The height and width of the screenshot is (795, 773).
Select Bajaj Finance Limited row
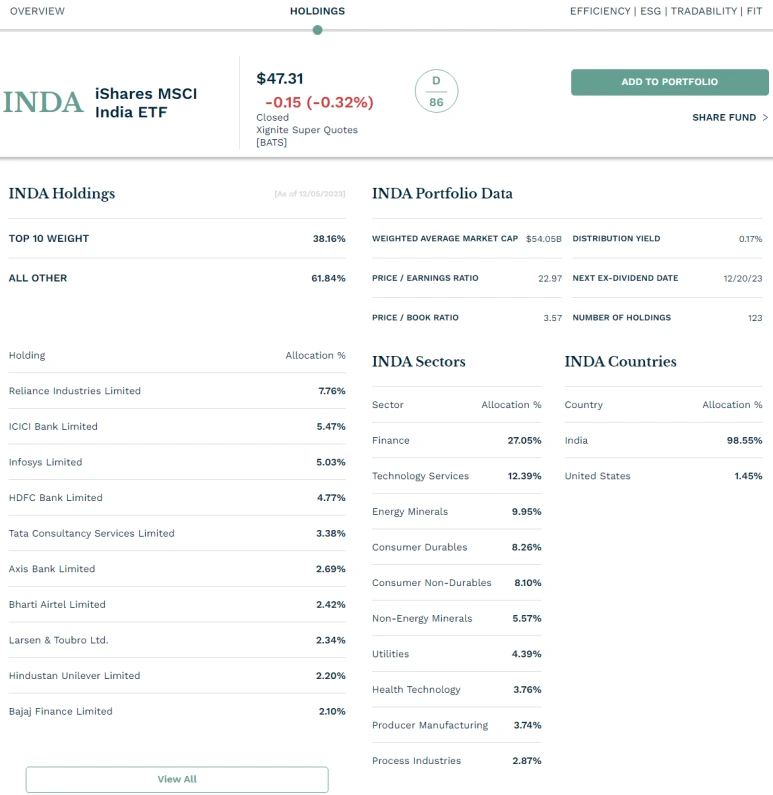coord(177,711)
